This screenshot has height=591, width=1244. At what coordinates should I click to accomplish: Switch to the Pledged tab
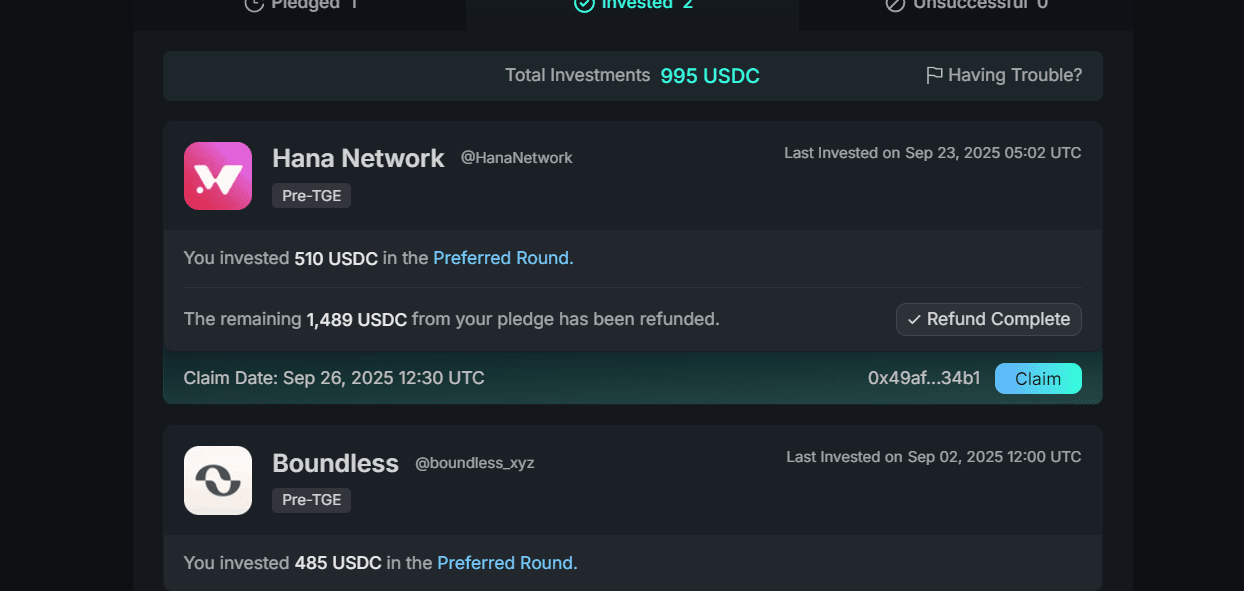pos(307,4)
